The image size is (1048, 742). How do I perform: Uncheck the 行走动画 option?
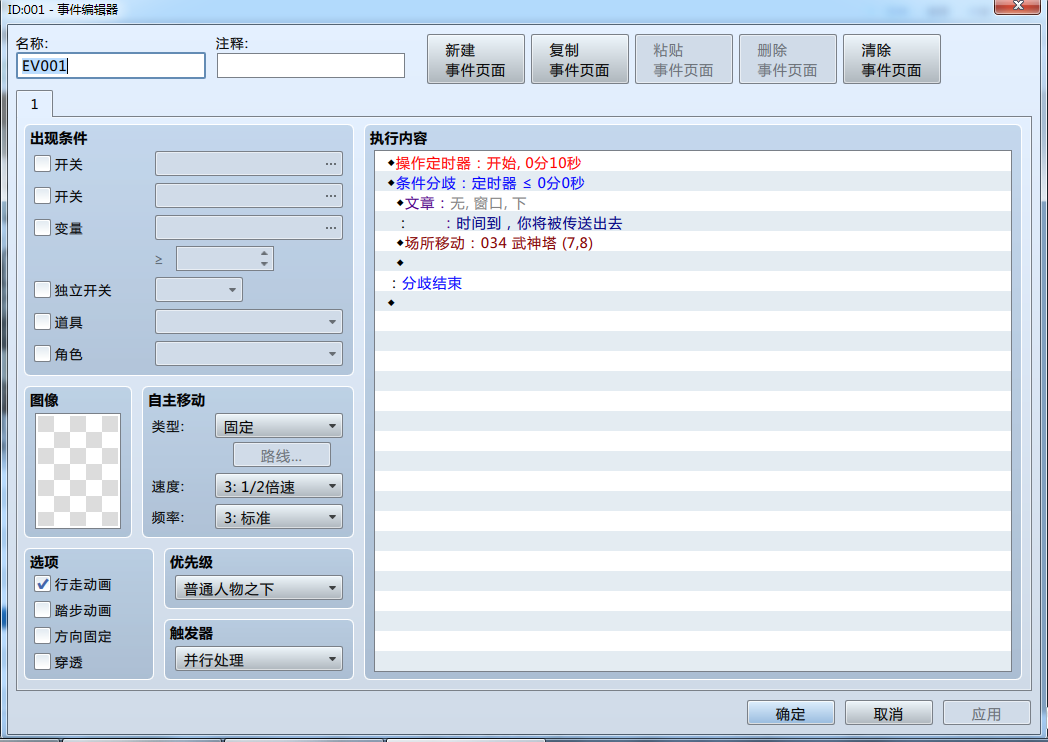pyautogui.click(x=42, y=584)
